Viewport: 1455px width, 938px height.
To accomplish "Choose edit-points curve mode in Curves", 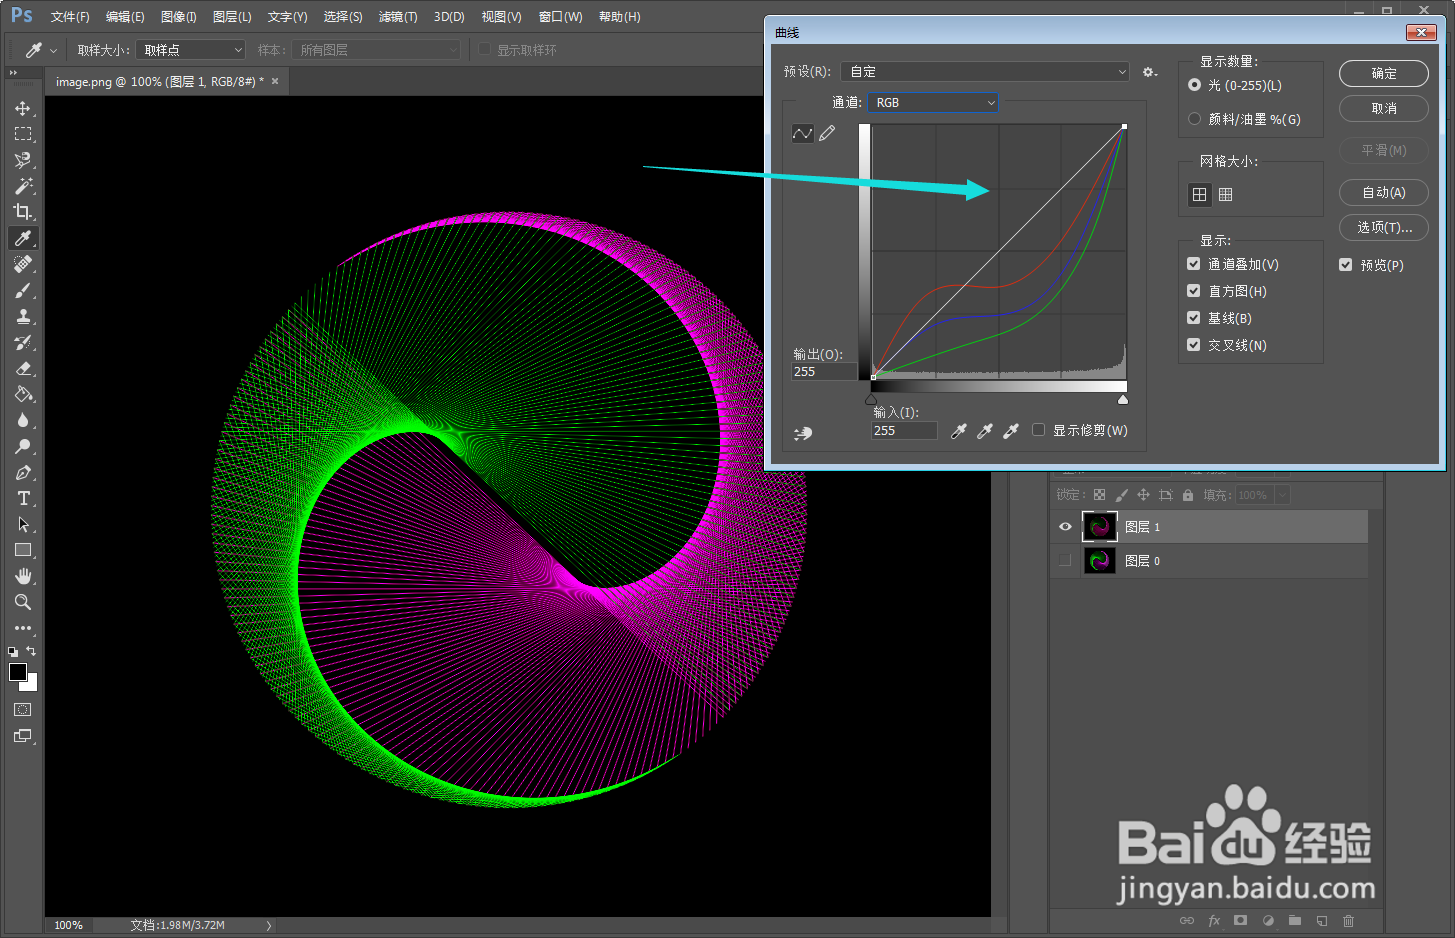I will click(x=803, y=133).
